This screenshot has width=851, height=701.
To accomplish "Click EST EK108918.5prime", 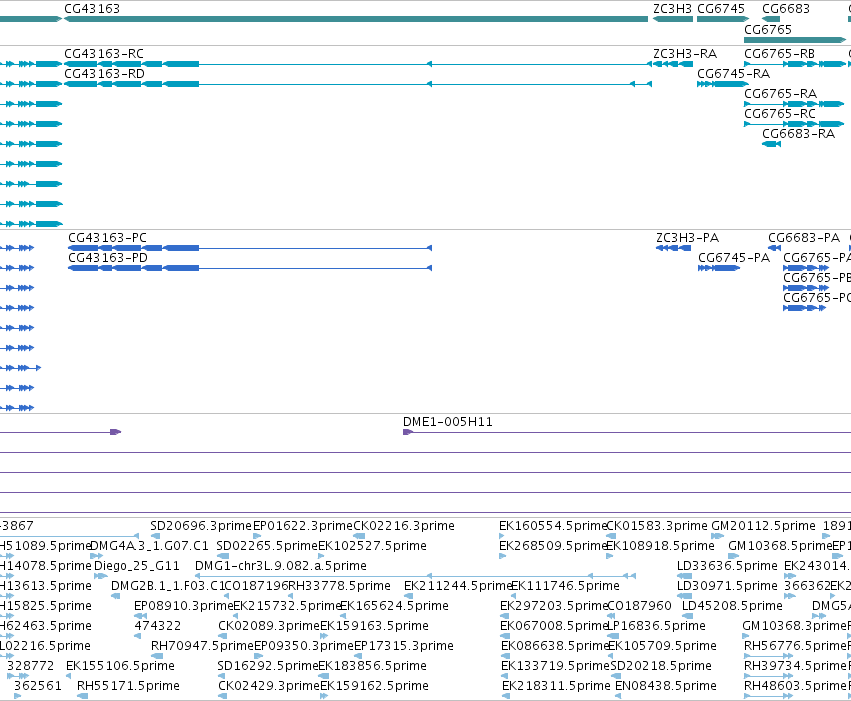I will [x=660, y=546].
